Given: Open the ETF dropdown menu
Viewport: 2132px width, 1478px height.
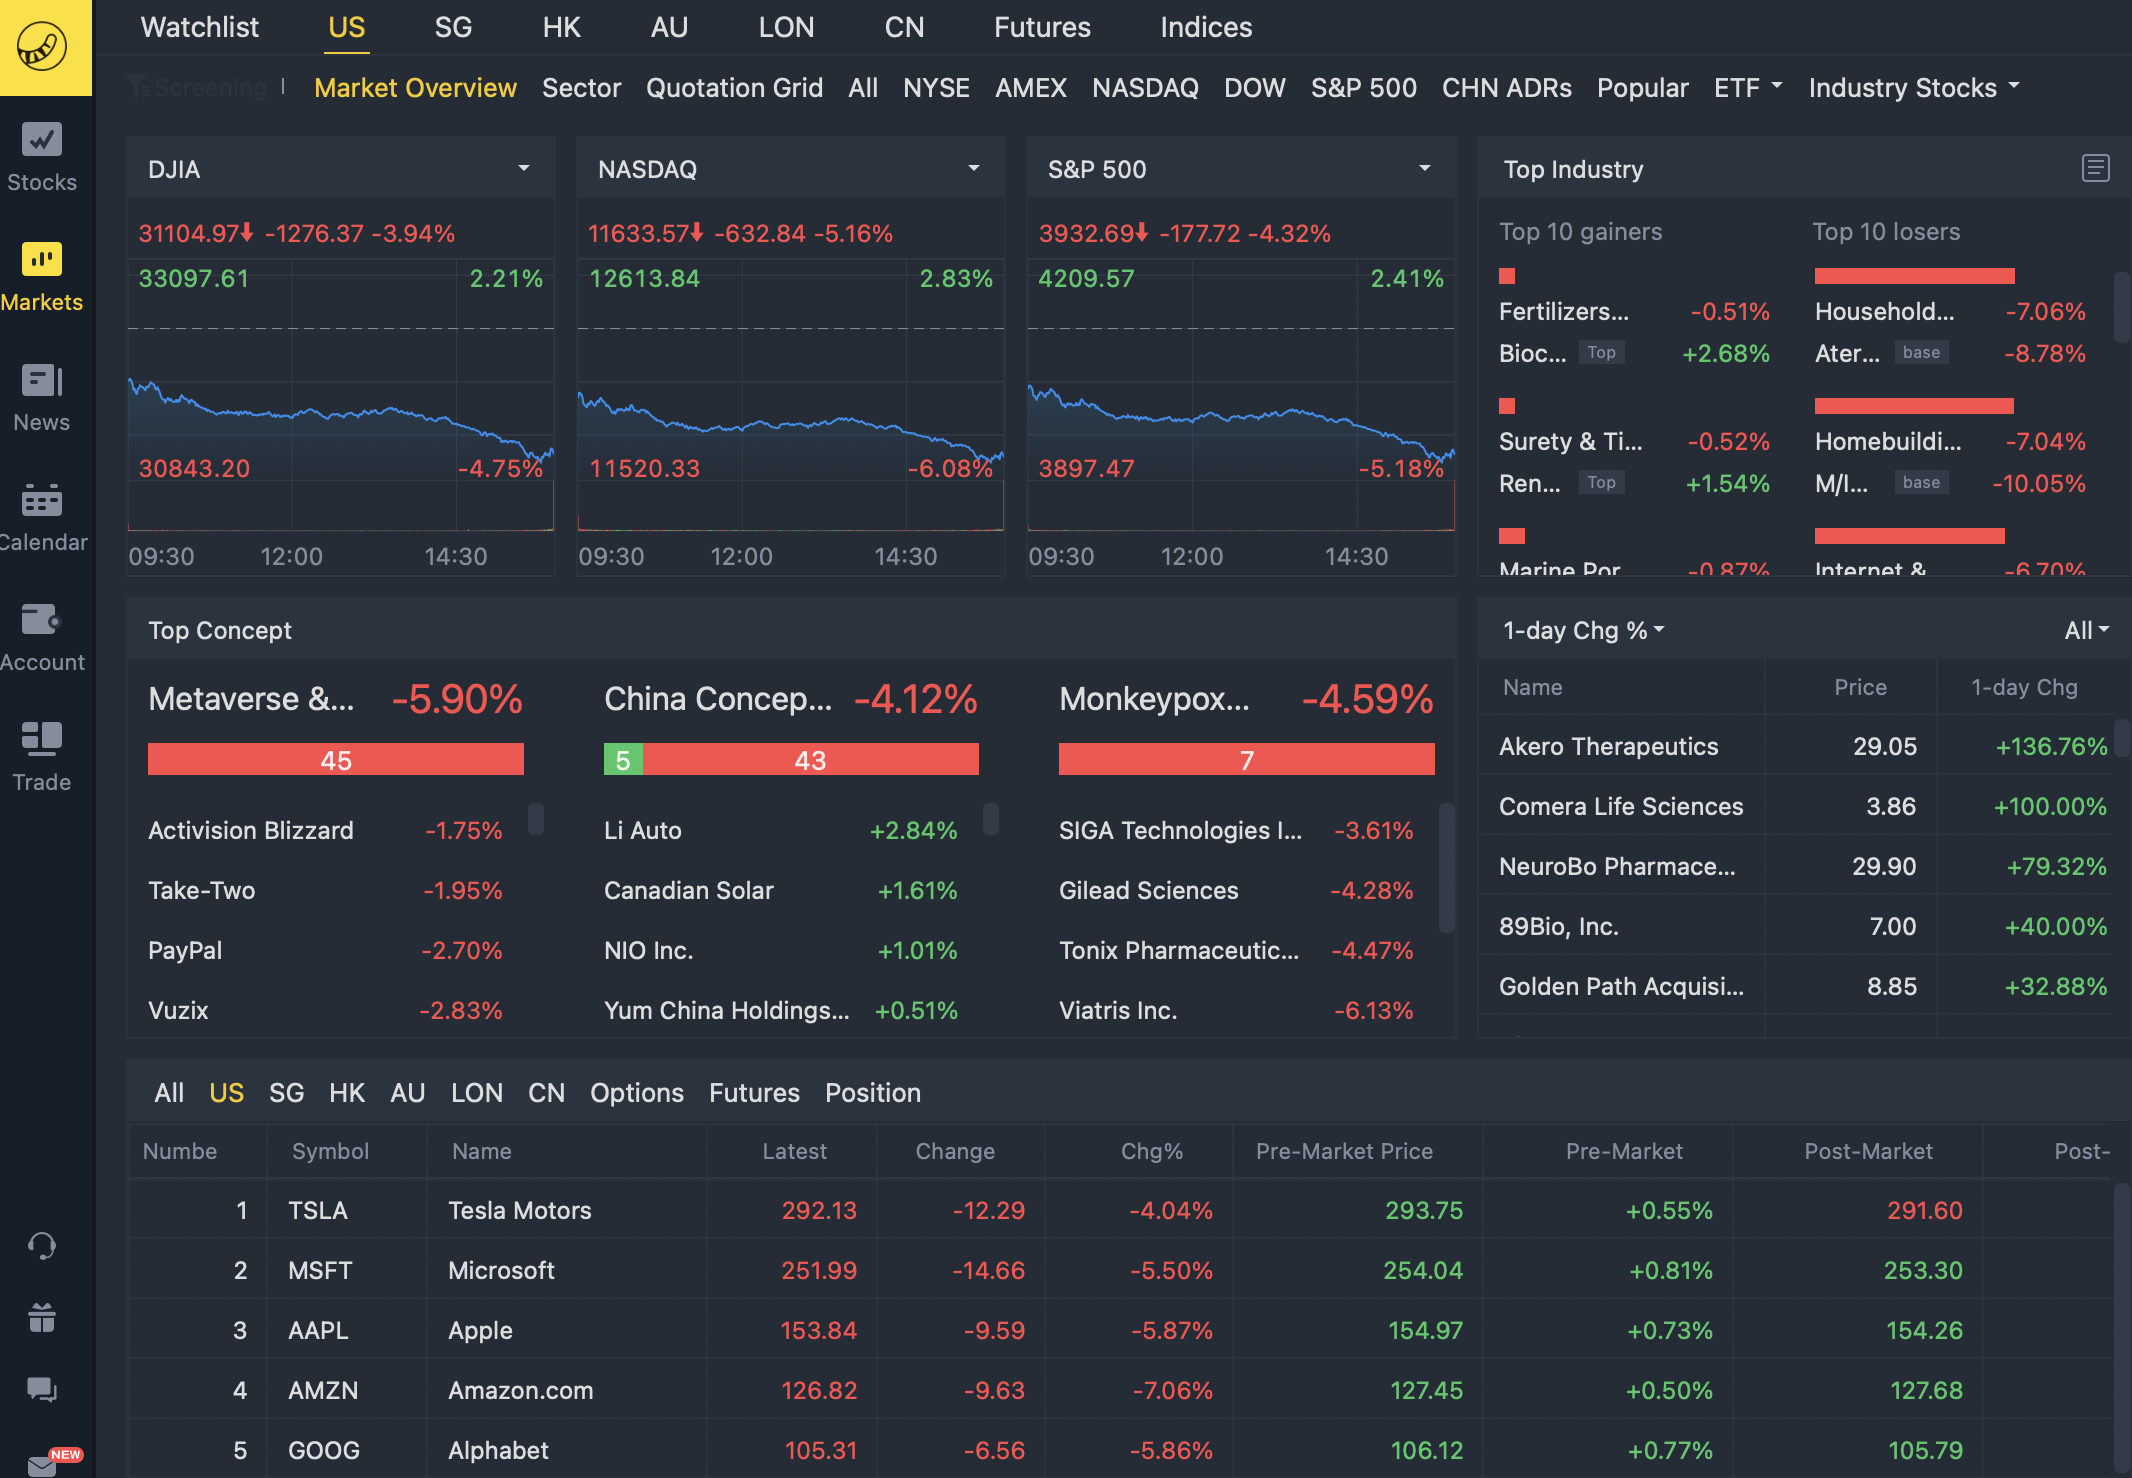Looking at the screenshot, I should pyautogui.click(x=1748, y=88).
